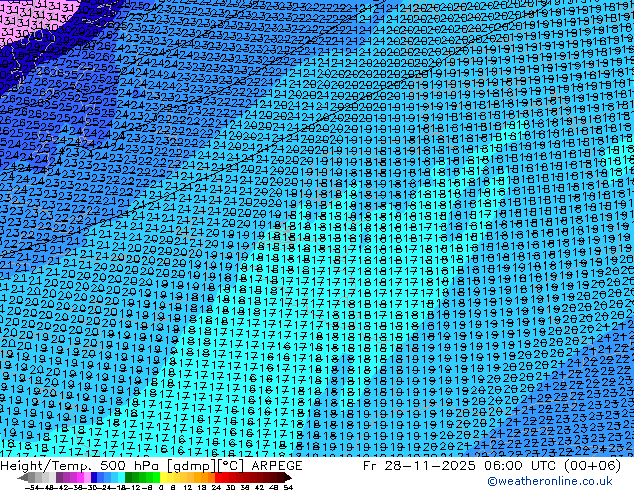Click the '[°C]' unit label
This screenshot has width=634, height=490.
point(231,466)
